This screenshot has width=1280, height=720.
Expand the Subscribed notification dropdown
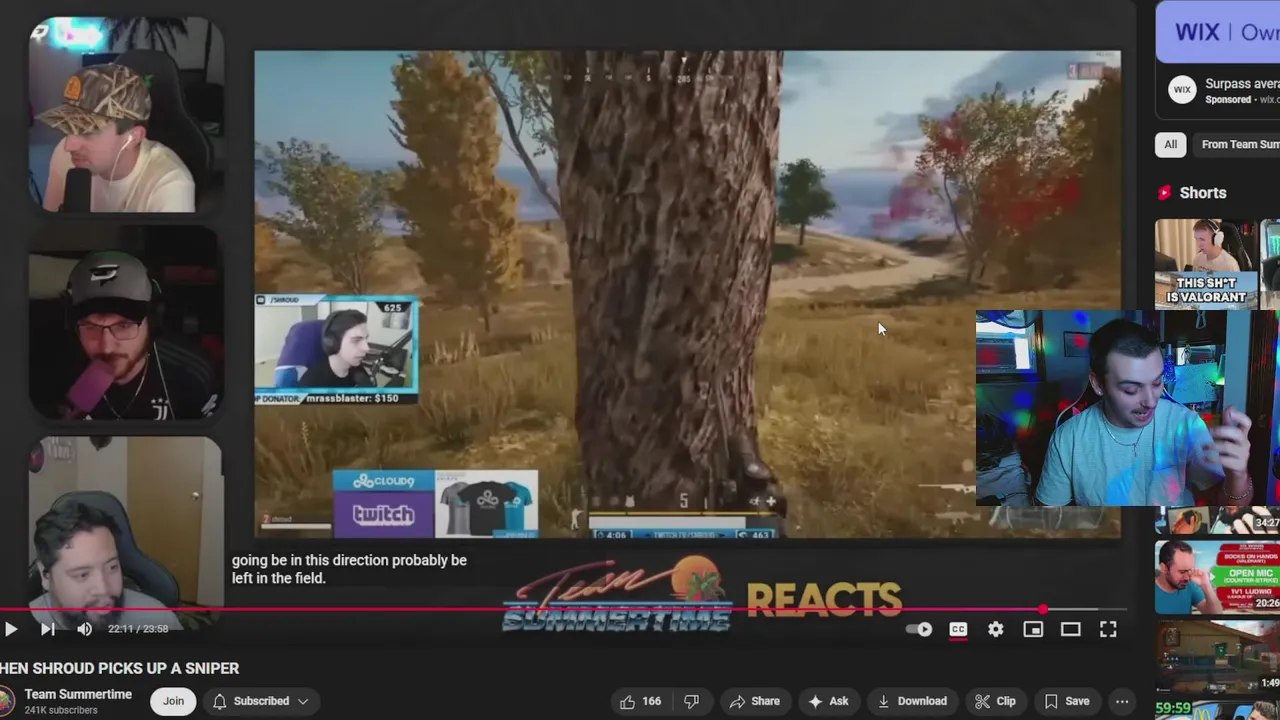tap(259, 701)
